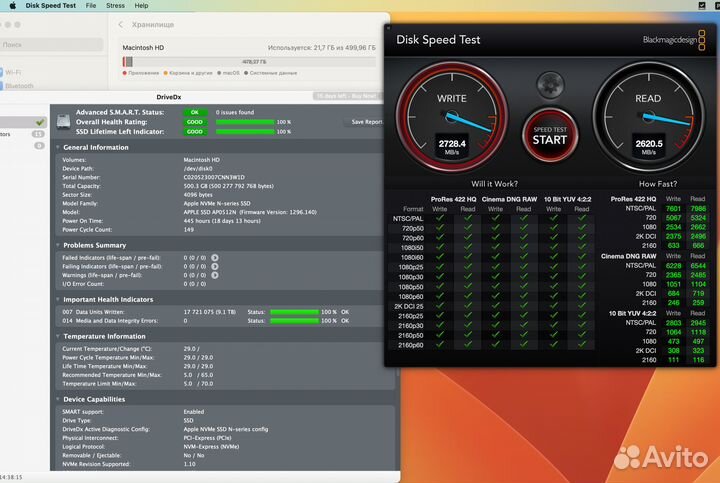Click the READ speed gauge
This screenshot has width=720, height=483.
click(648, 117)
